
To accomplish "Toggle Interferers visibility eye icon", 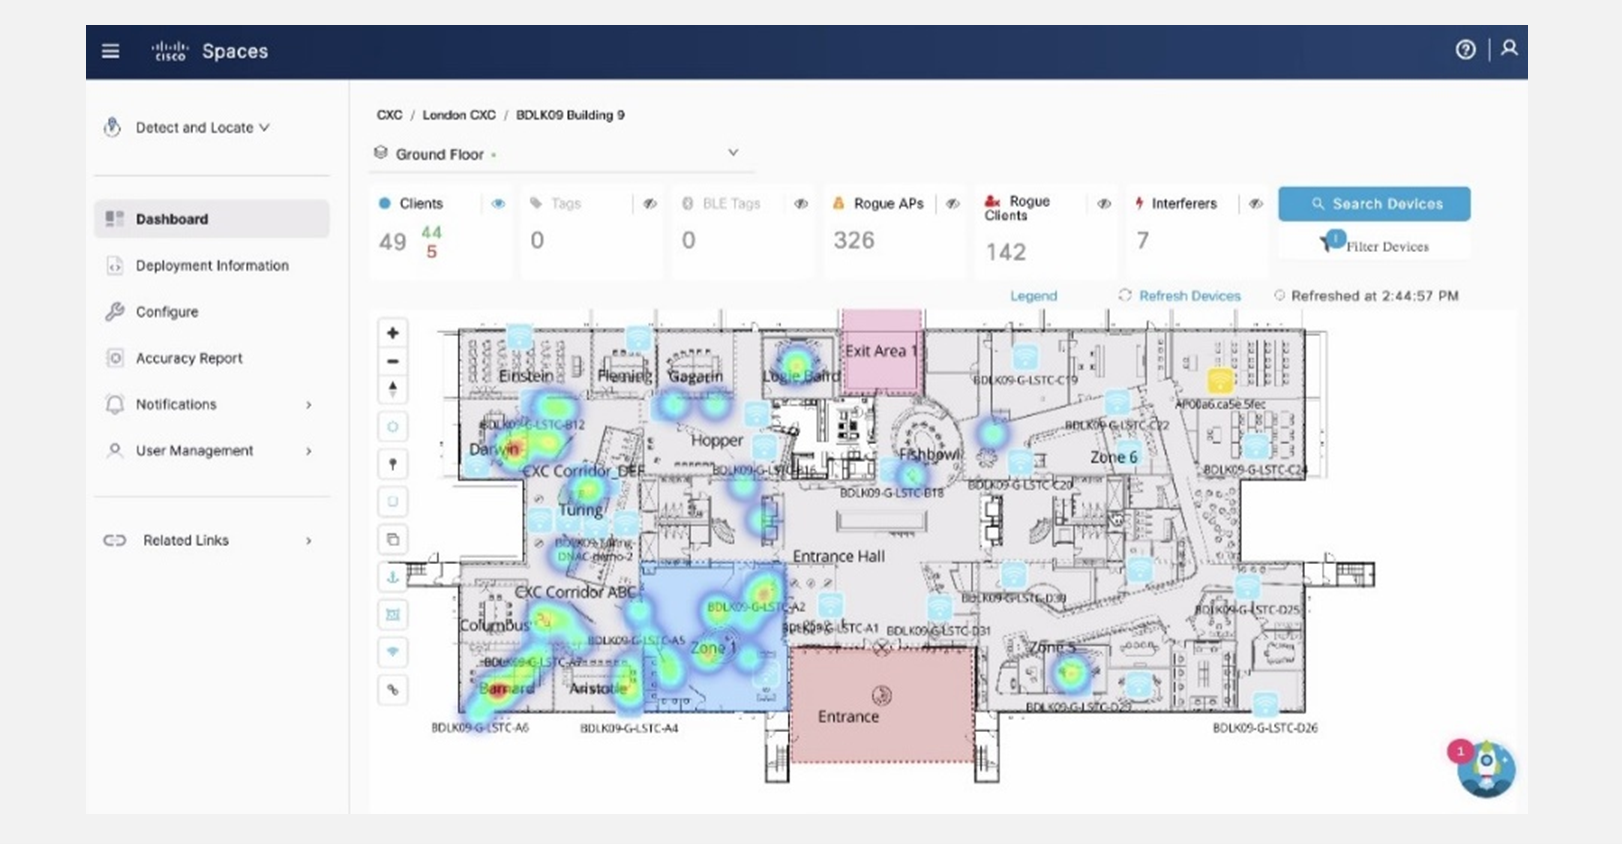I will 1256,204.
